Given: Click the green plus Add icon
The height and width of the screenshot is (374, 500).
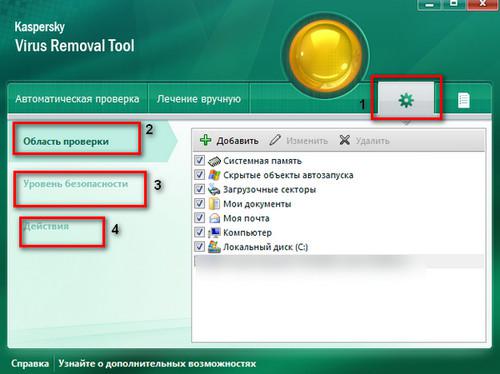Looking at the screenshot, I should click(206, 140).
